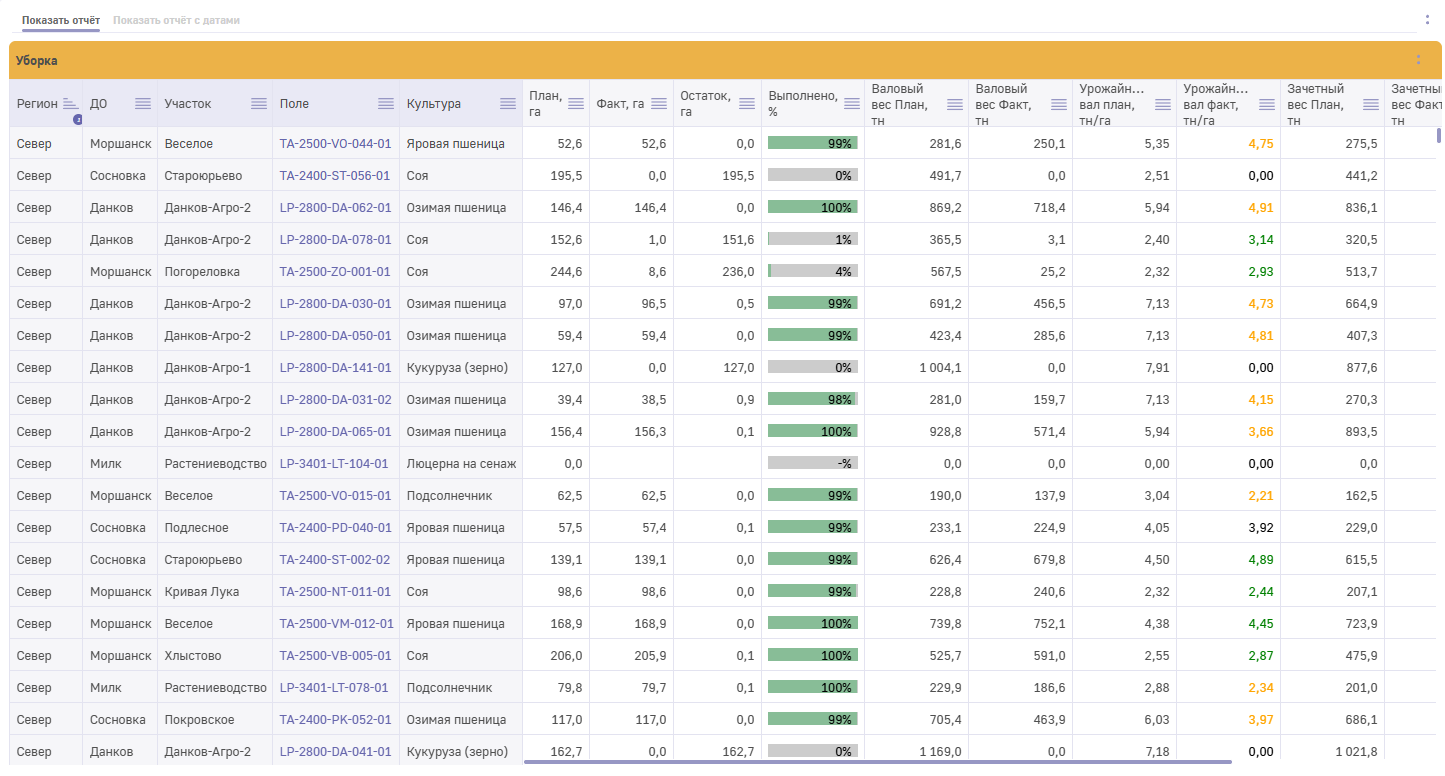
Task: Open the Валовый вес Факт column menu
Action: [1059, 104]
